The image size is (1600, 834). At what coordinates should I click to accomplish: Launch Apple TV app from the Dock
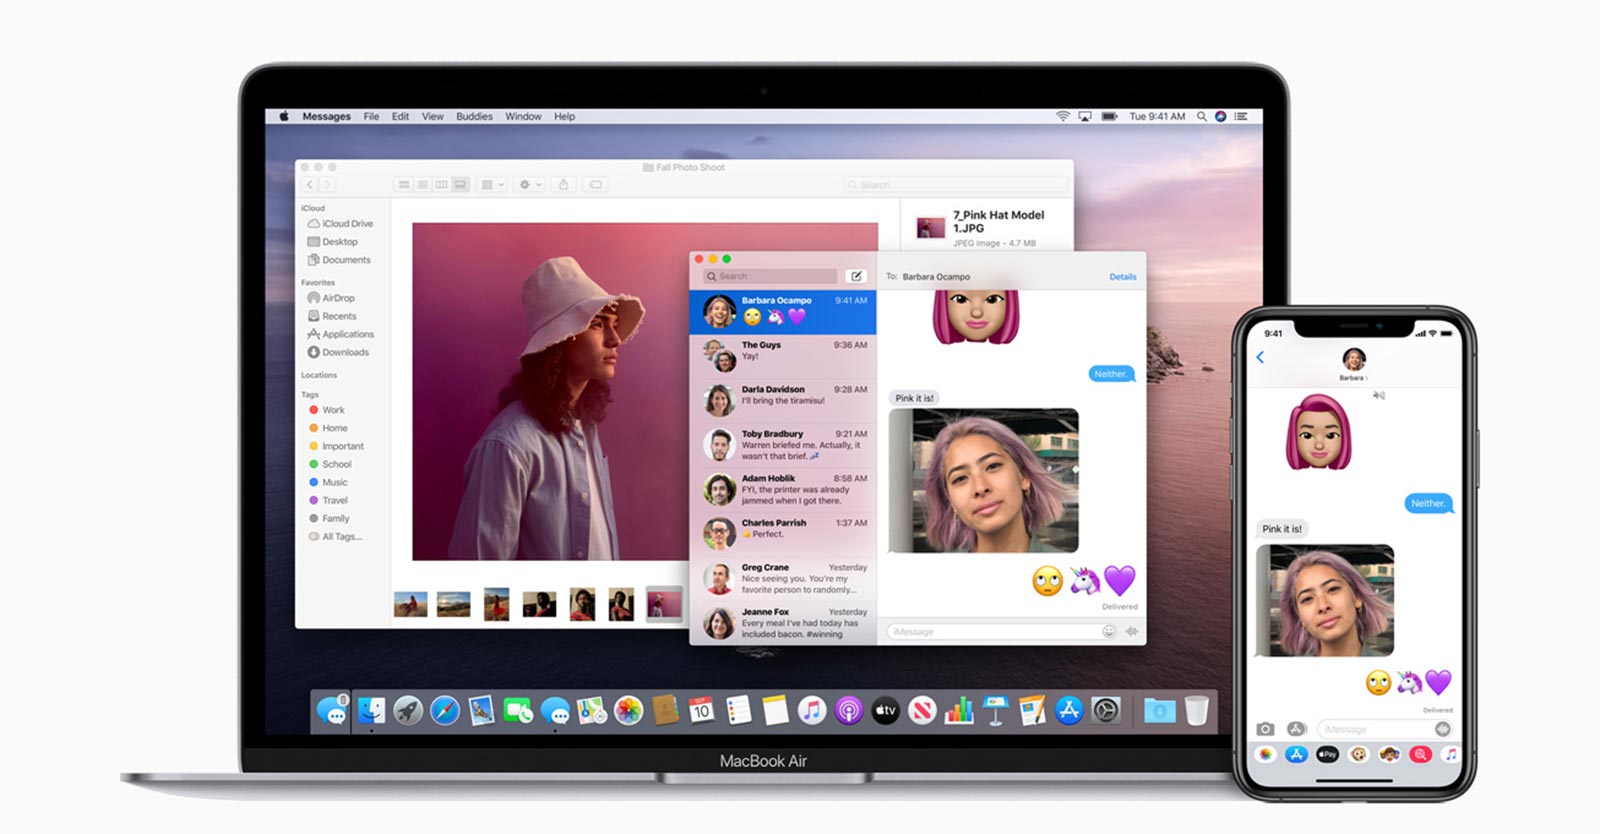click(x=885, y=711)
